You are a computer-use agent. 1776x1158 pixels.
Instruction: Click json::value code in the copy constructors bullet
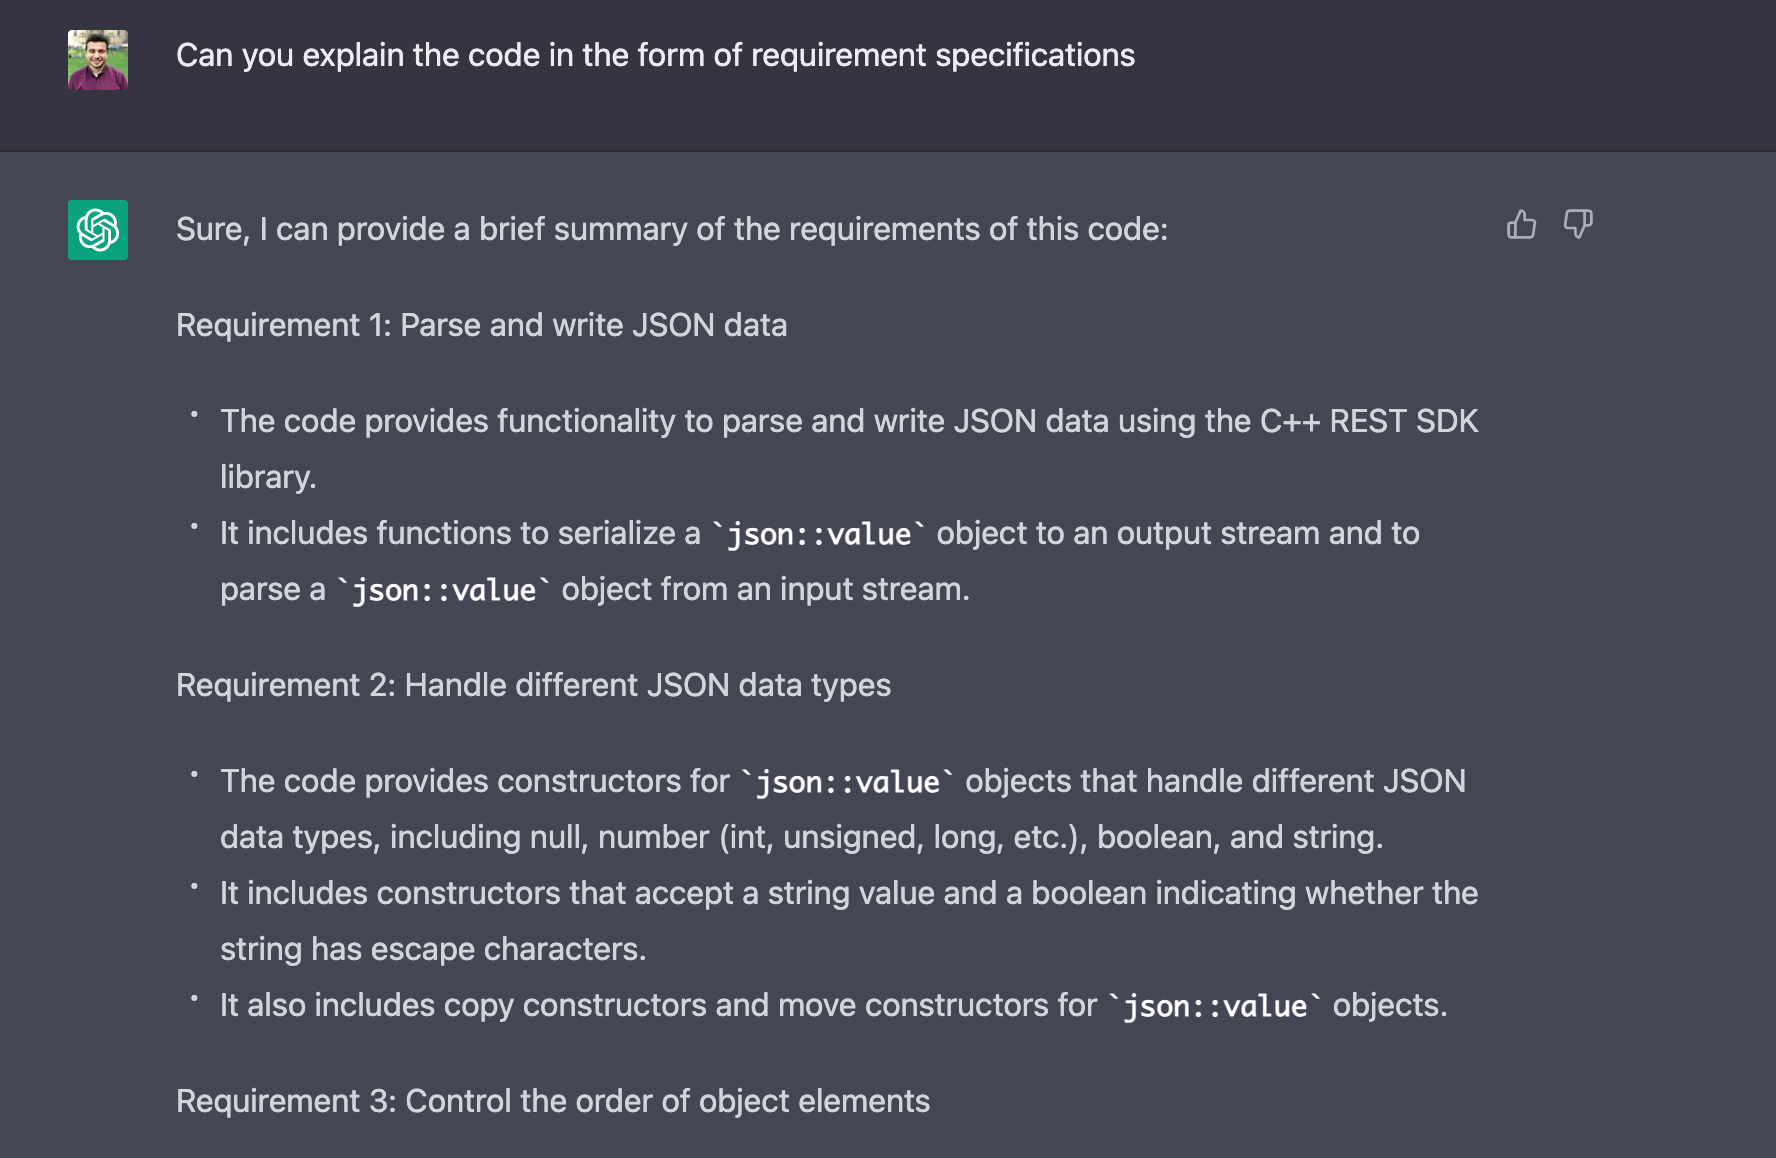(x=1215, y=1006)
